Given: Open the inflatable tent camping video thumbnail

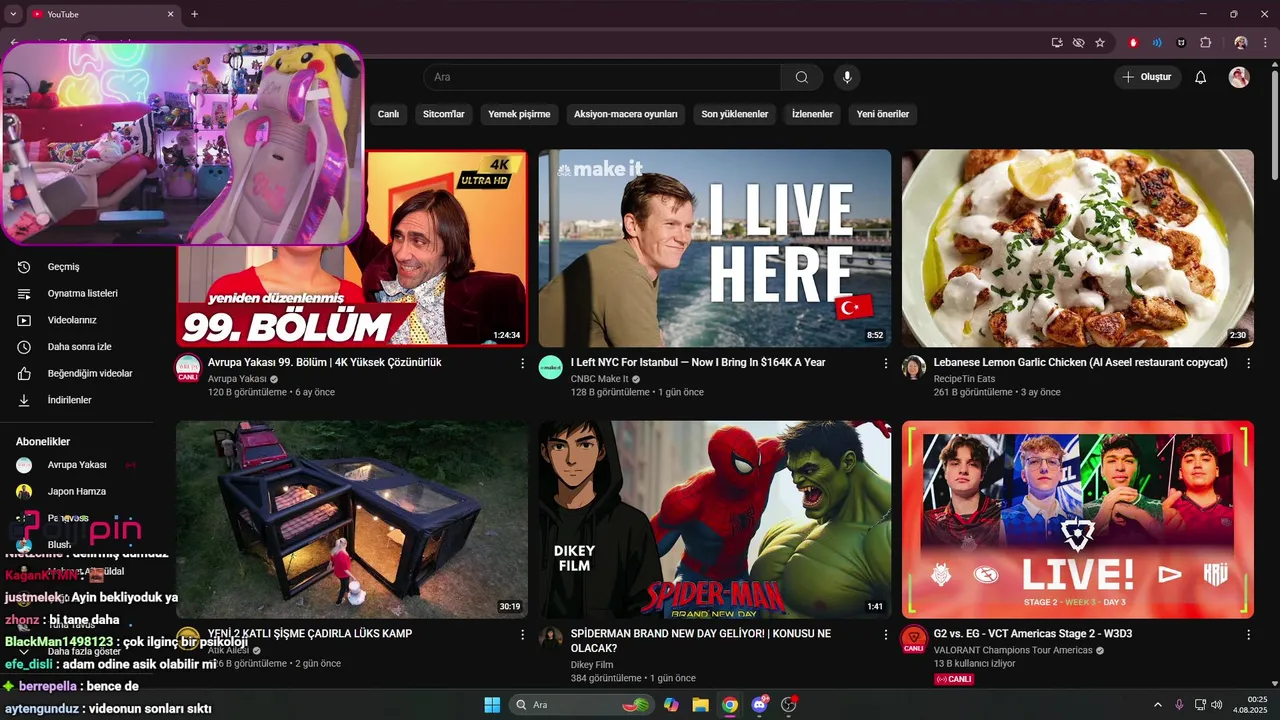Looking at the screenshot, I should click(352, 519).
